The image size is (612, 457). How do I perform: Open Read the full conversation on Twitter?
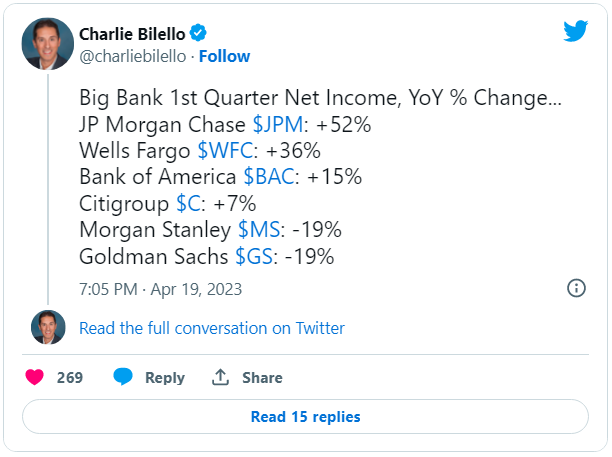(x=212, y=328)
